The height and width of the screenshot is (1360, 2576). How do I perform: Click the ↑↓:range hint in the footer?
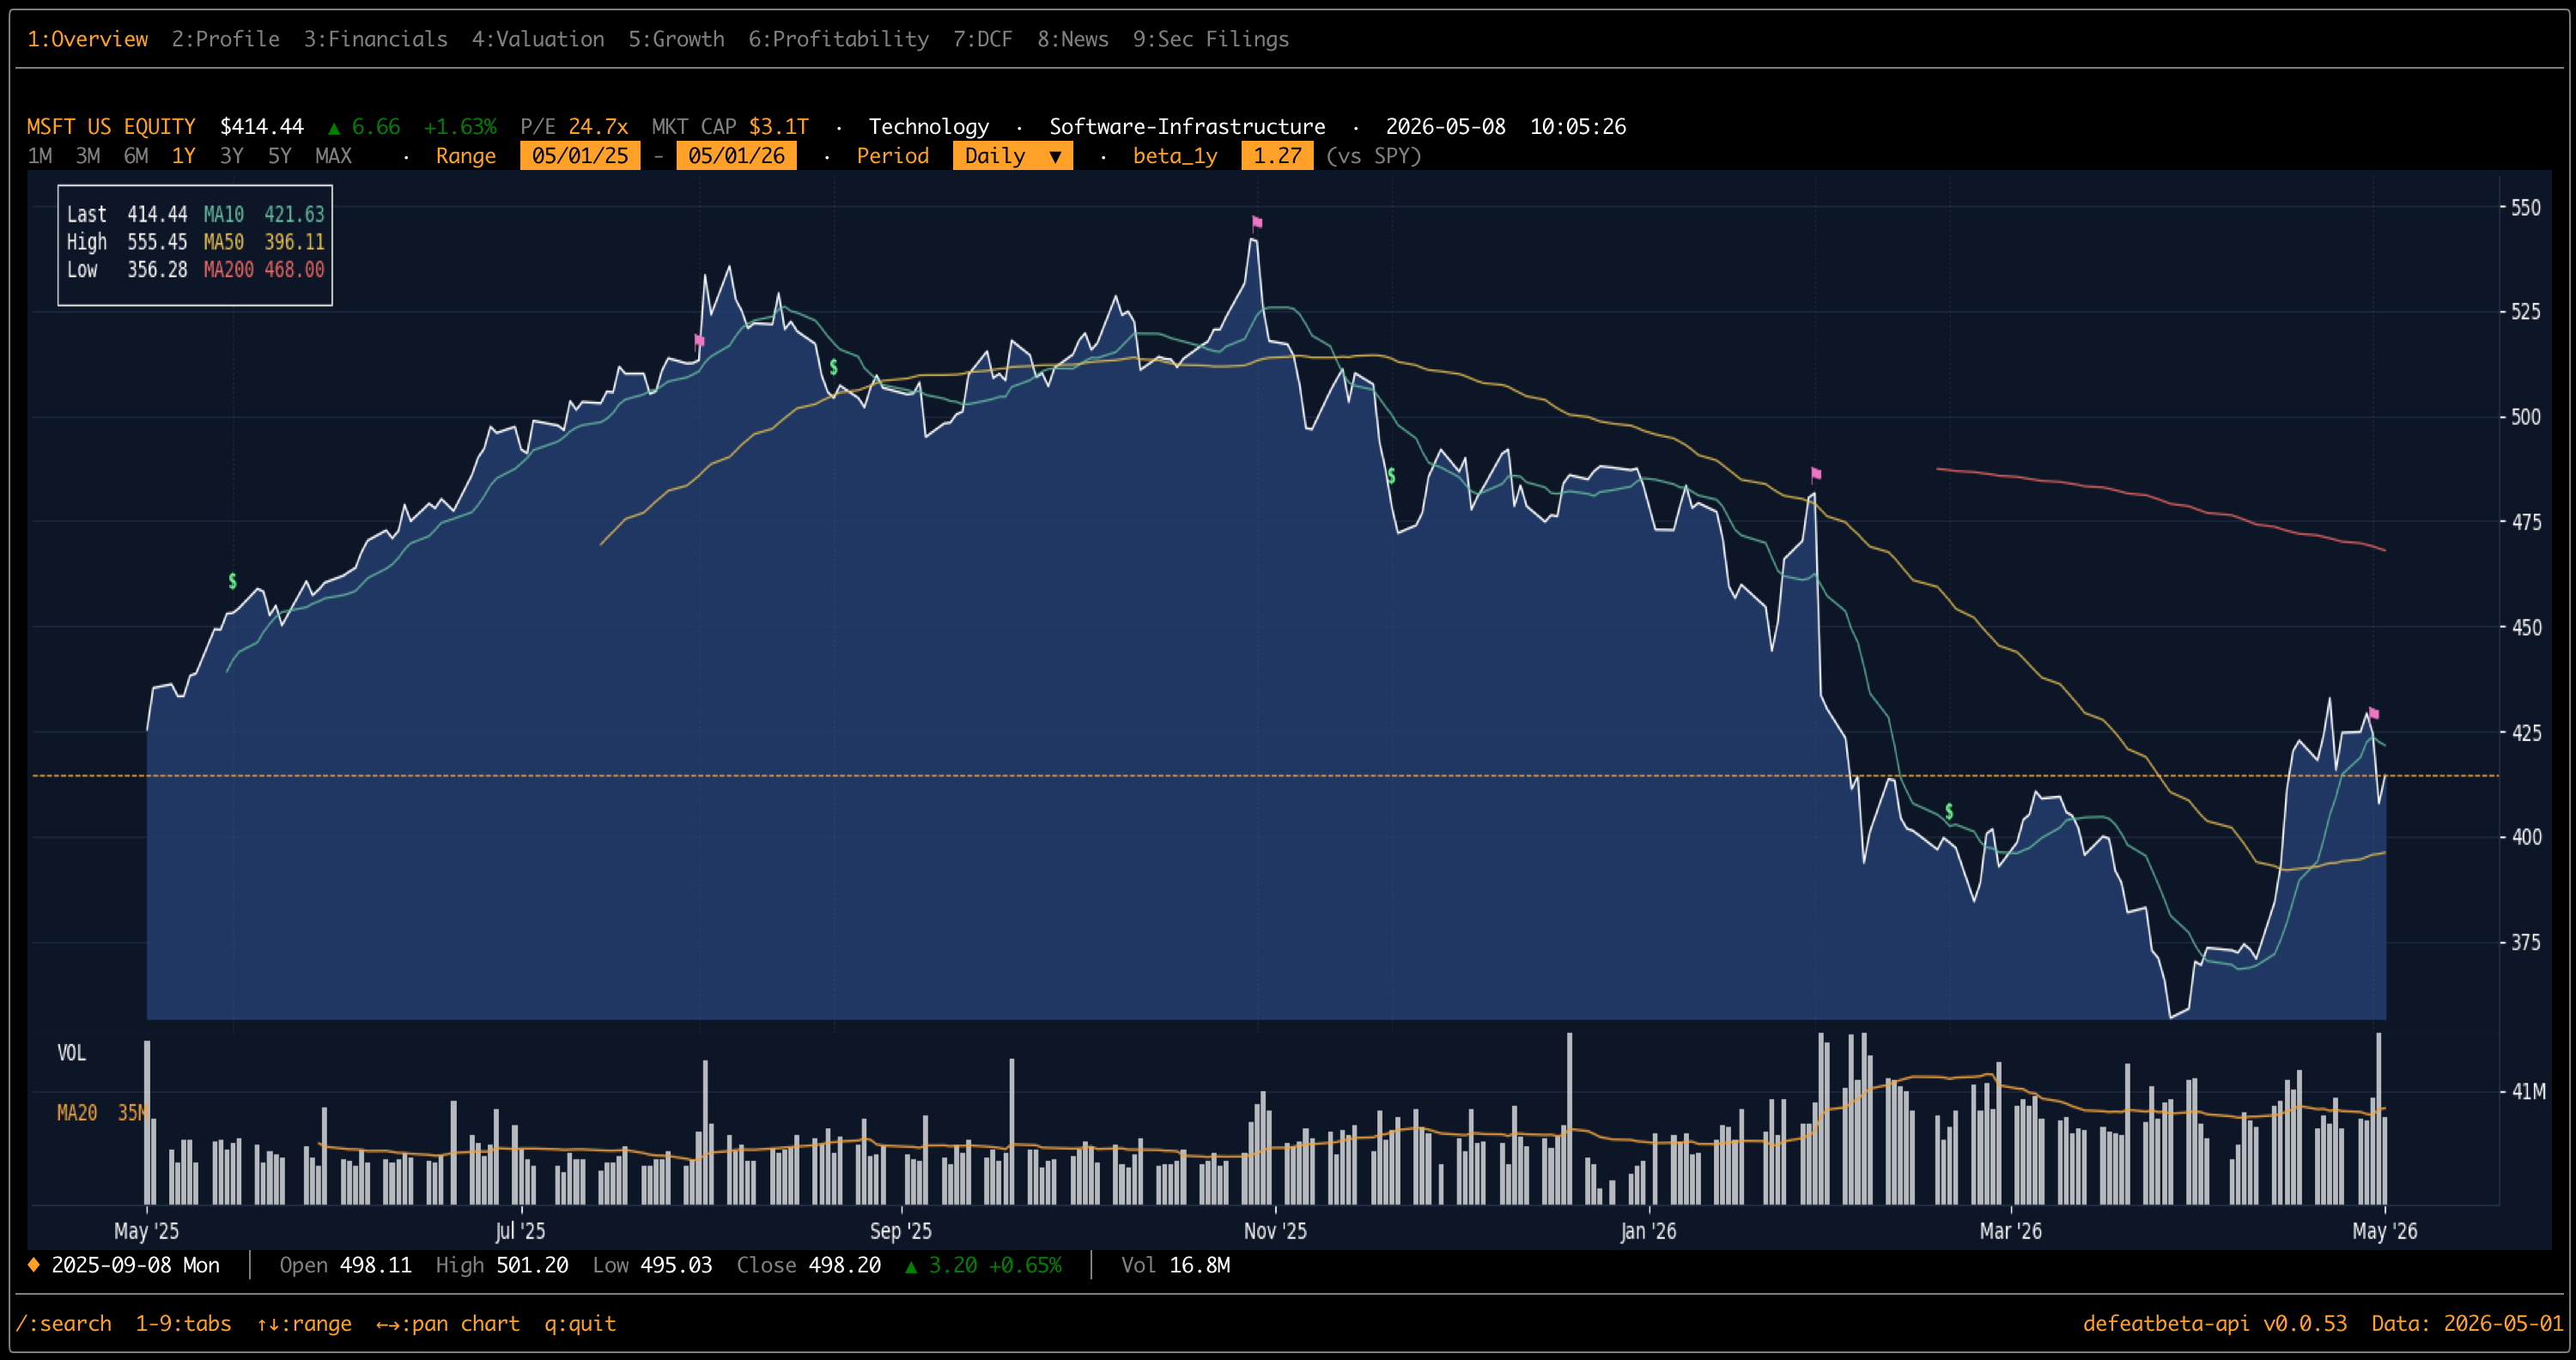[x=304, y=1324]
